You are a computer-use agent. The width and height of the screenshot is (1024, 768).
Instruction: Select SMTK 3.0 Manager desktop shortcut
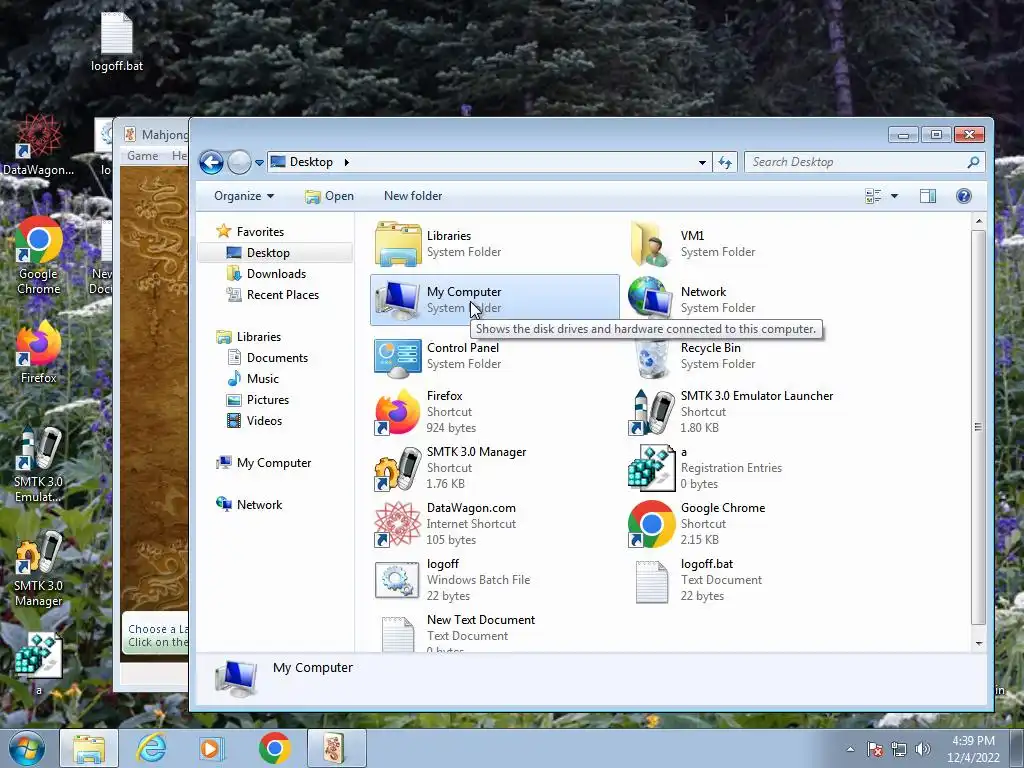[x=39, y=569]
